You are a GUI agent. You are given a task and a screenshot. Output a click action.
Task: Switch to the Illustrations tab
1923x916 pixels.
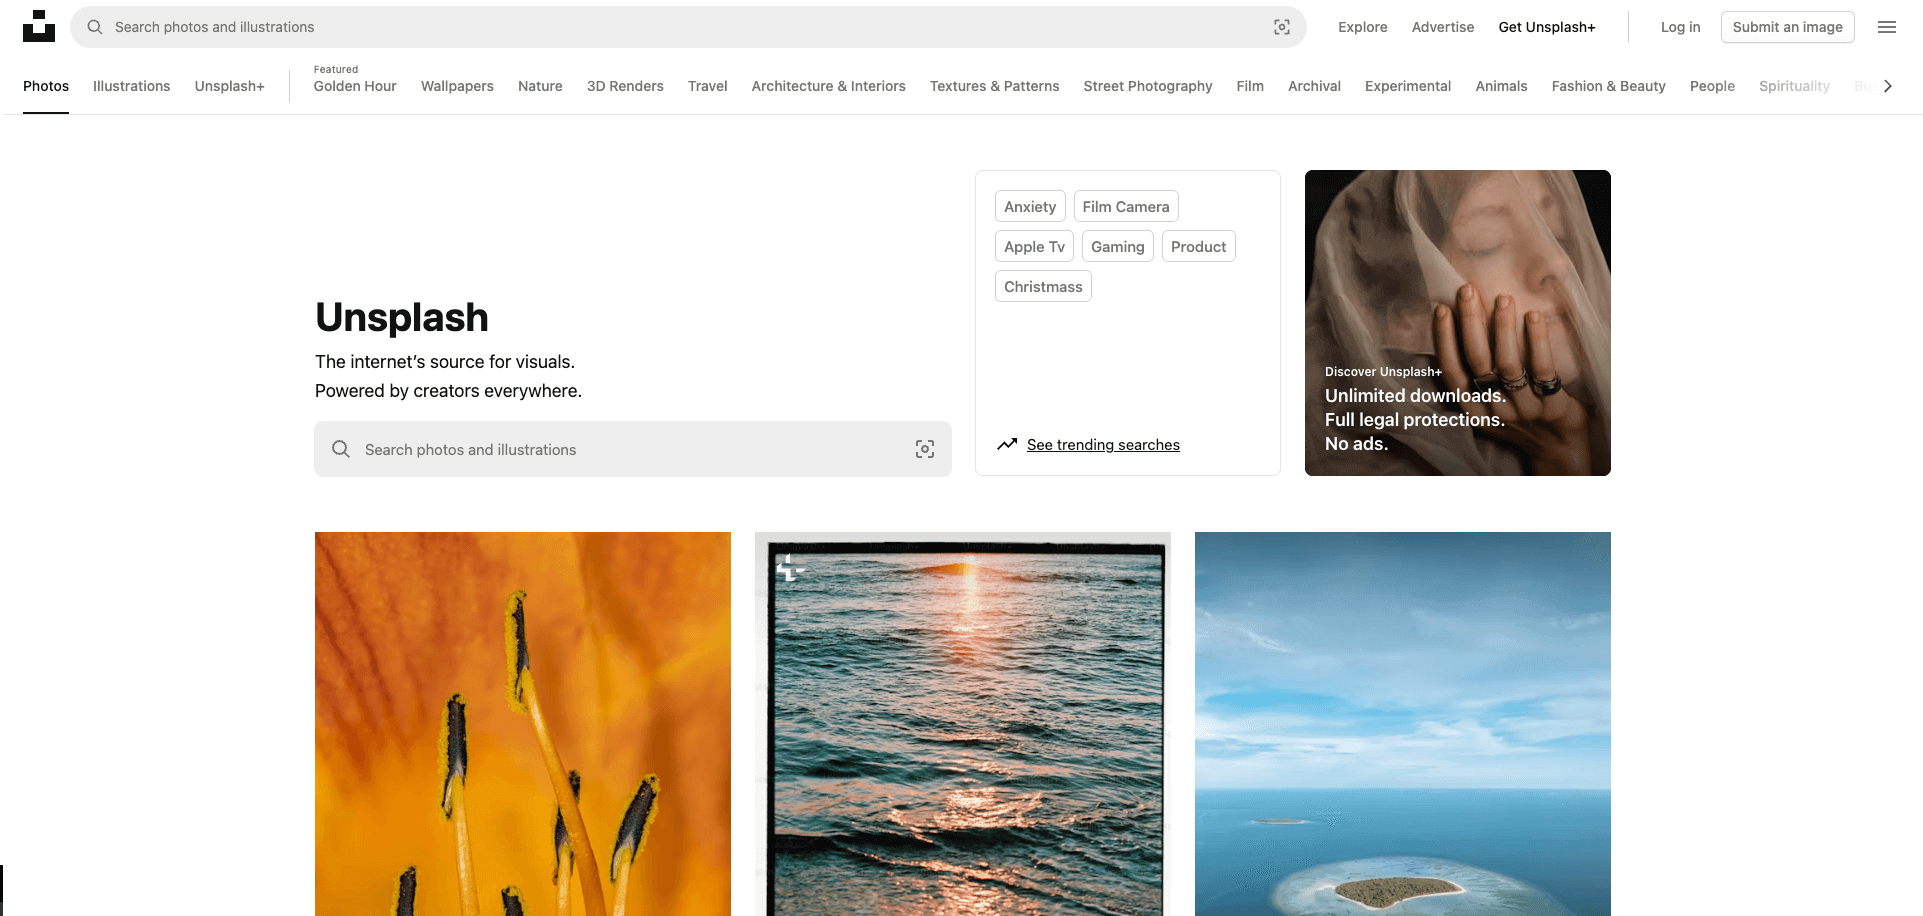tap(131, 86)
